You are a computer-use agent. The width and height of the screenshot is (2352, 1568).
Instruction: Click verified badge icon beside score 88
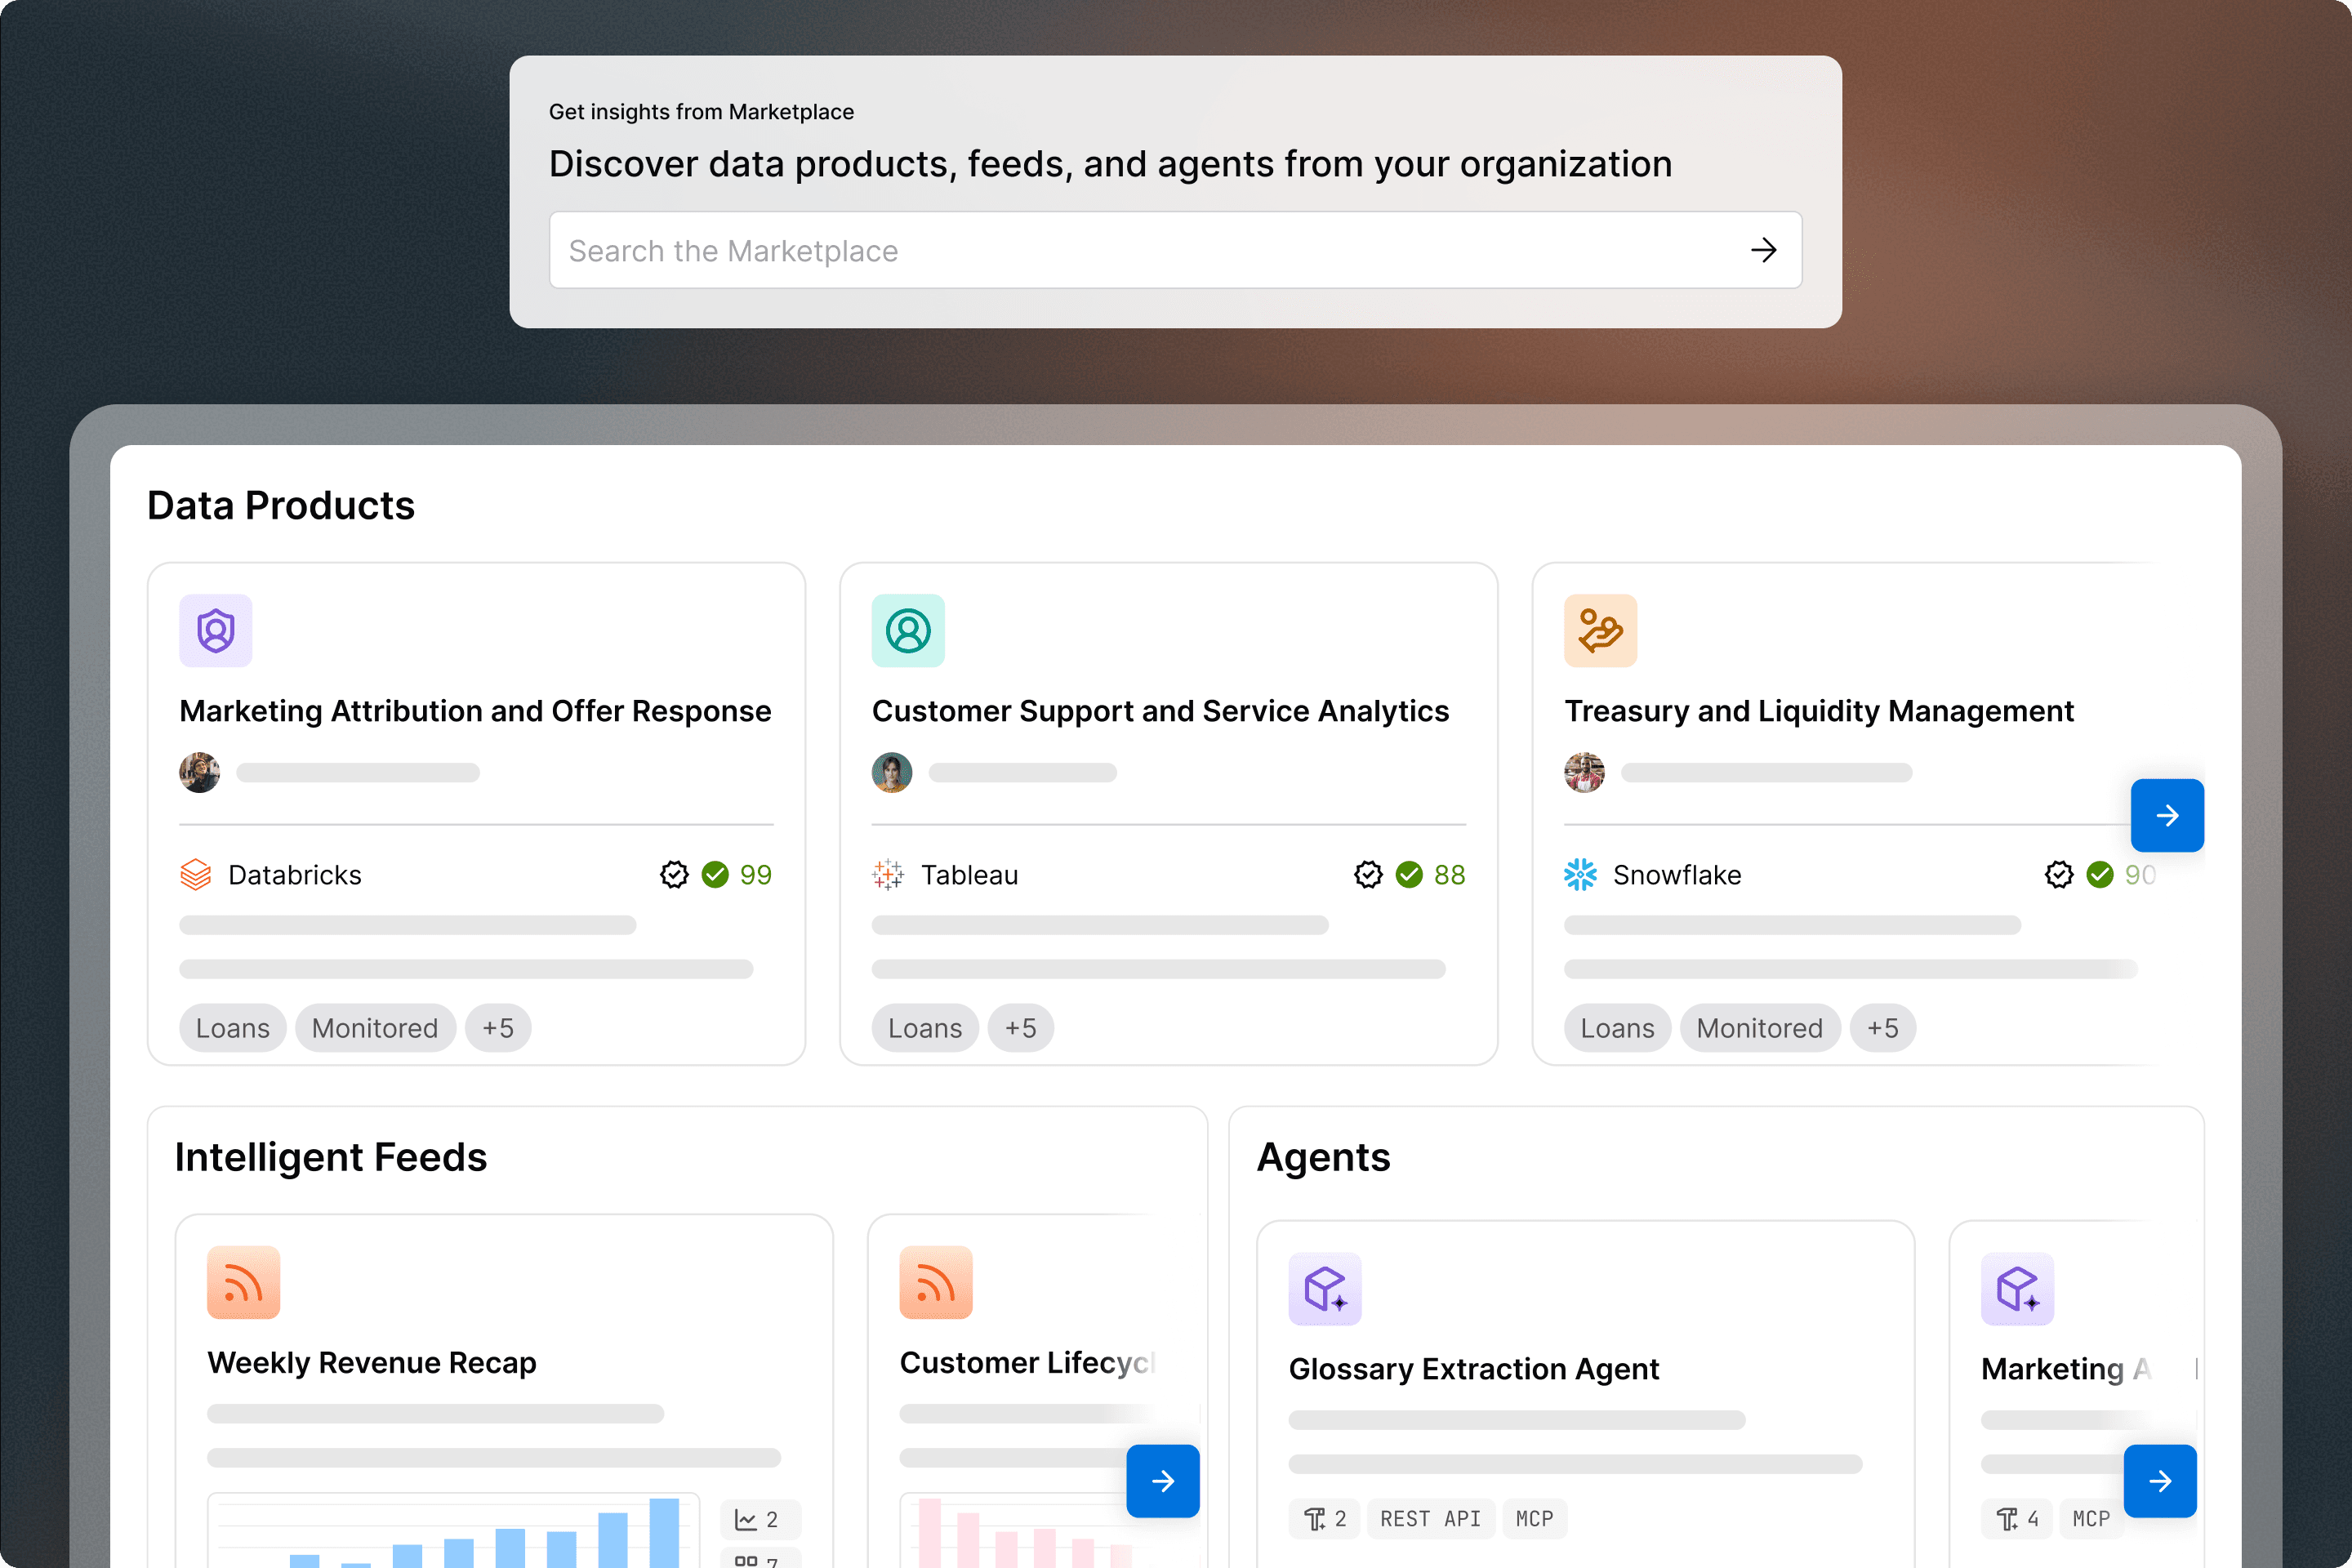[1368, 875]
